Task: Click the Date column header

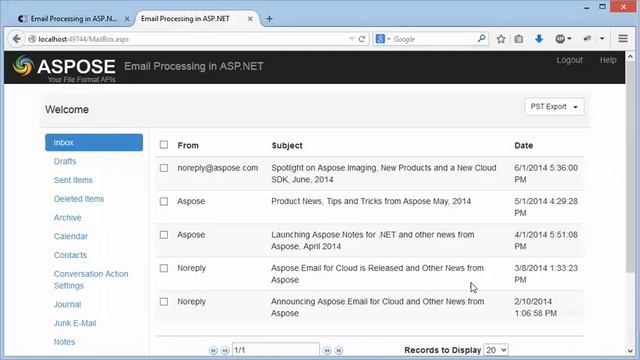Action: tap(524, 145)
